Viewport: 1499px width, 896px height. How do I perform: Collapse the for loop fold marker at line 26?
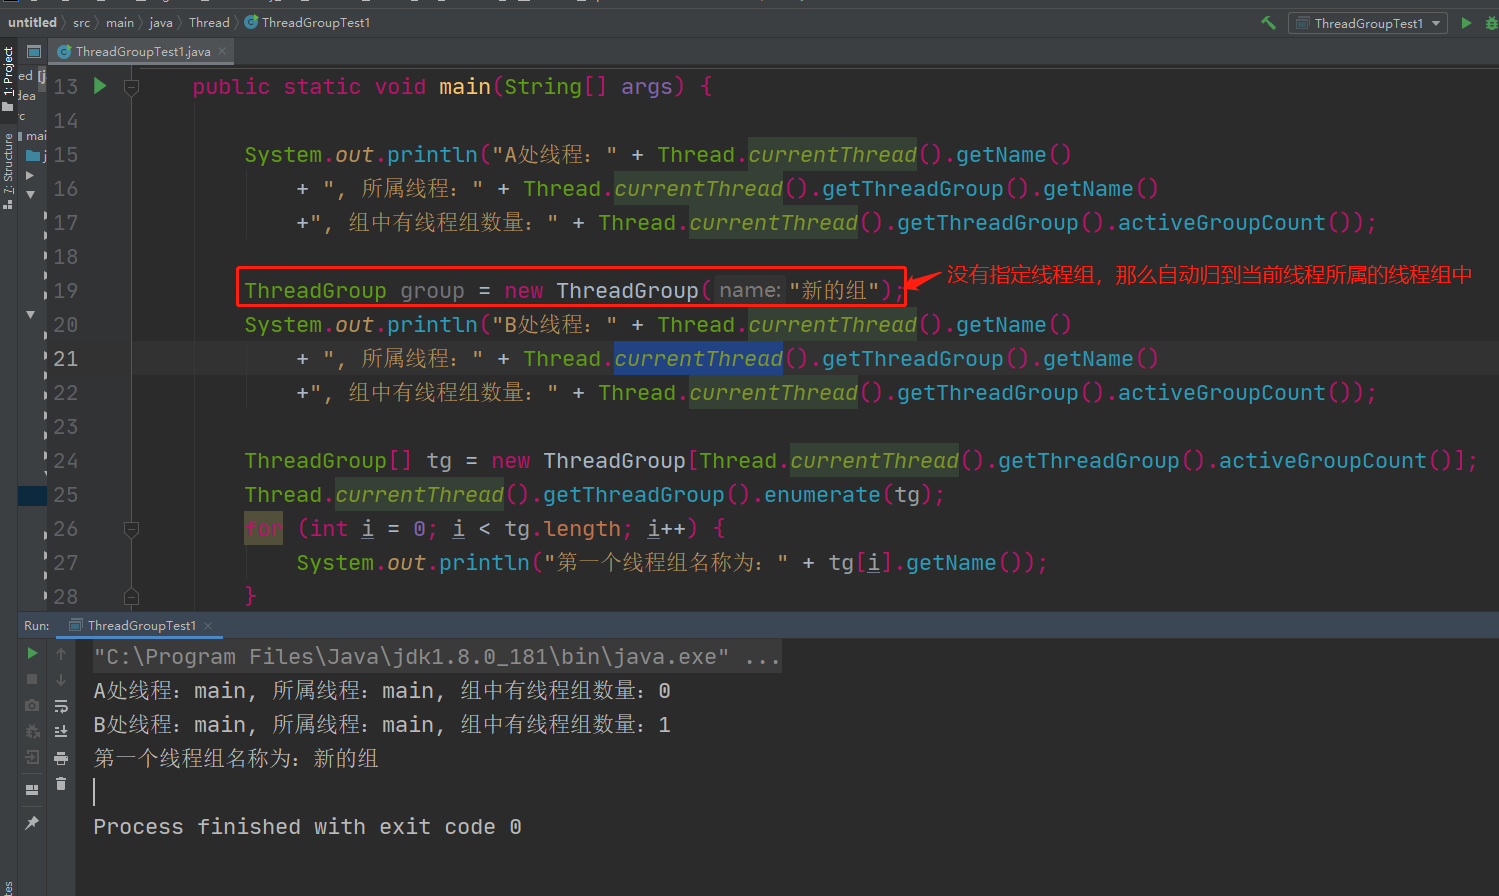tap(131, 529)
